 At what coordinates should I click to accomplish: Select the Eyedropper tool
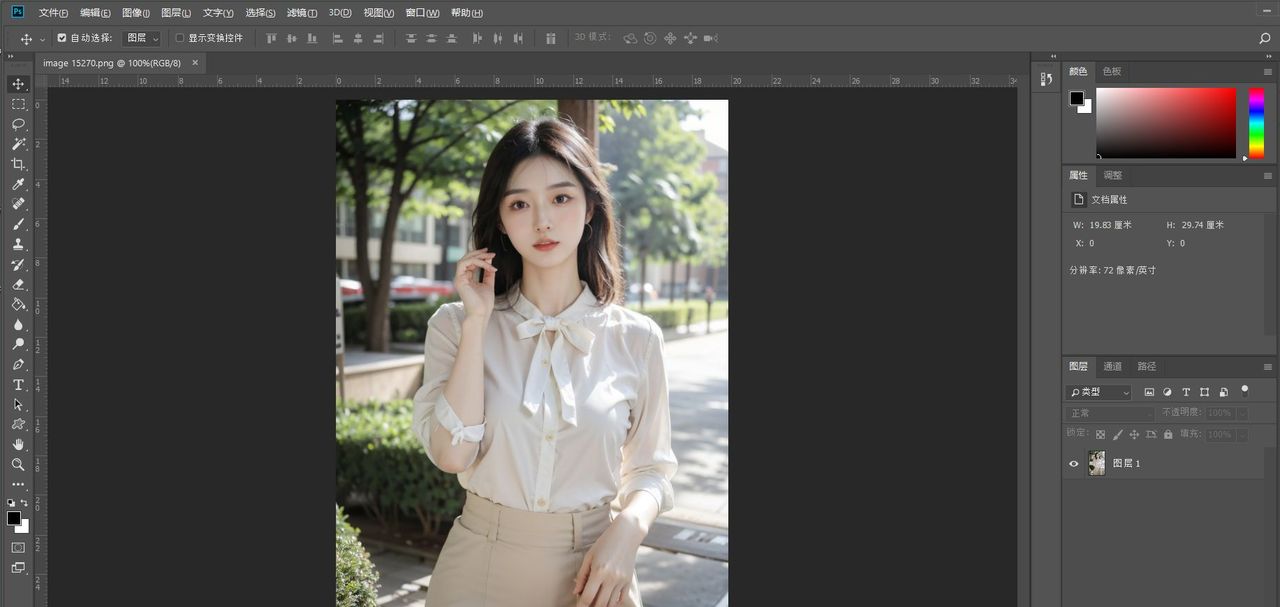click(18, 185)
